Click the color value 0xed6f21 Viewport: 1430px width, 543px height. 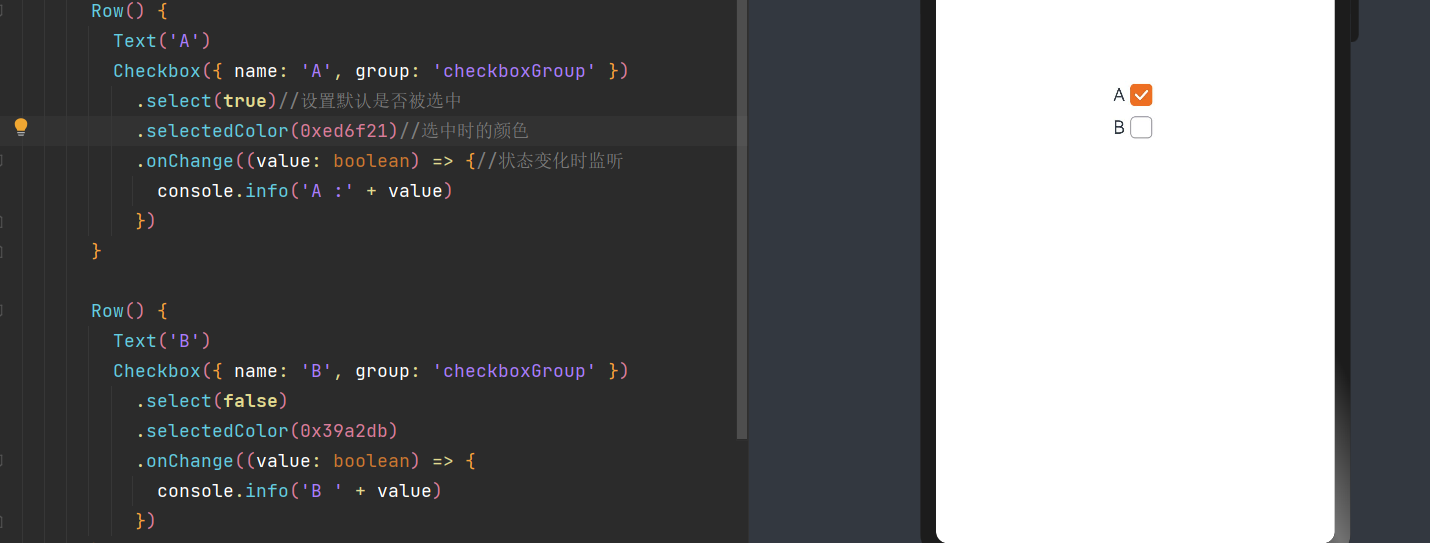coord(343,131)
